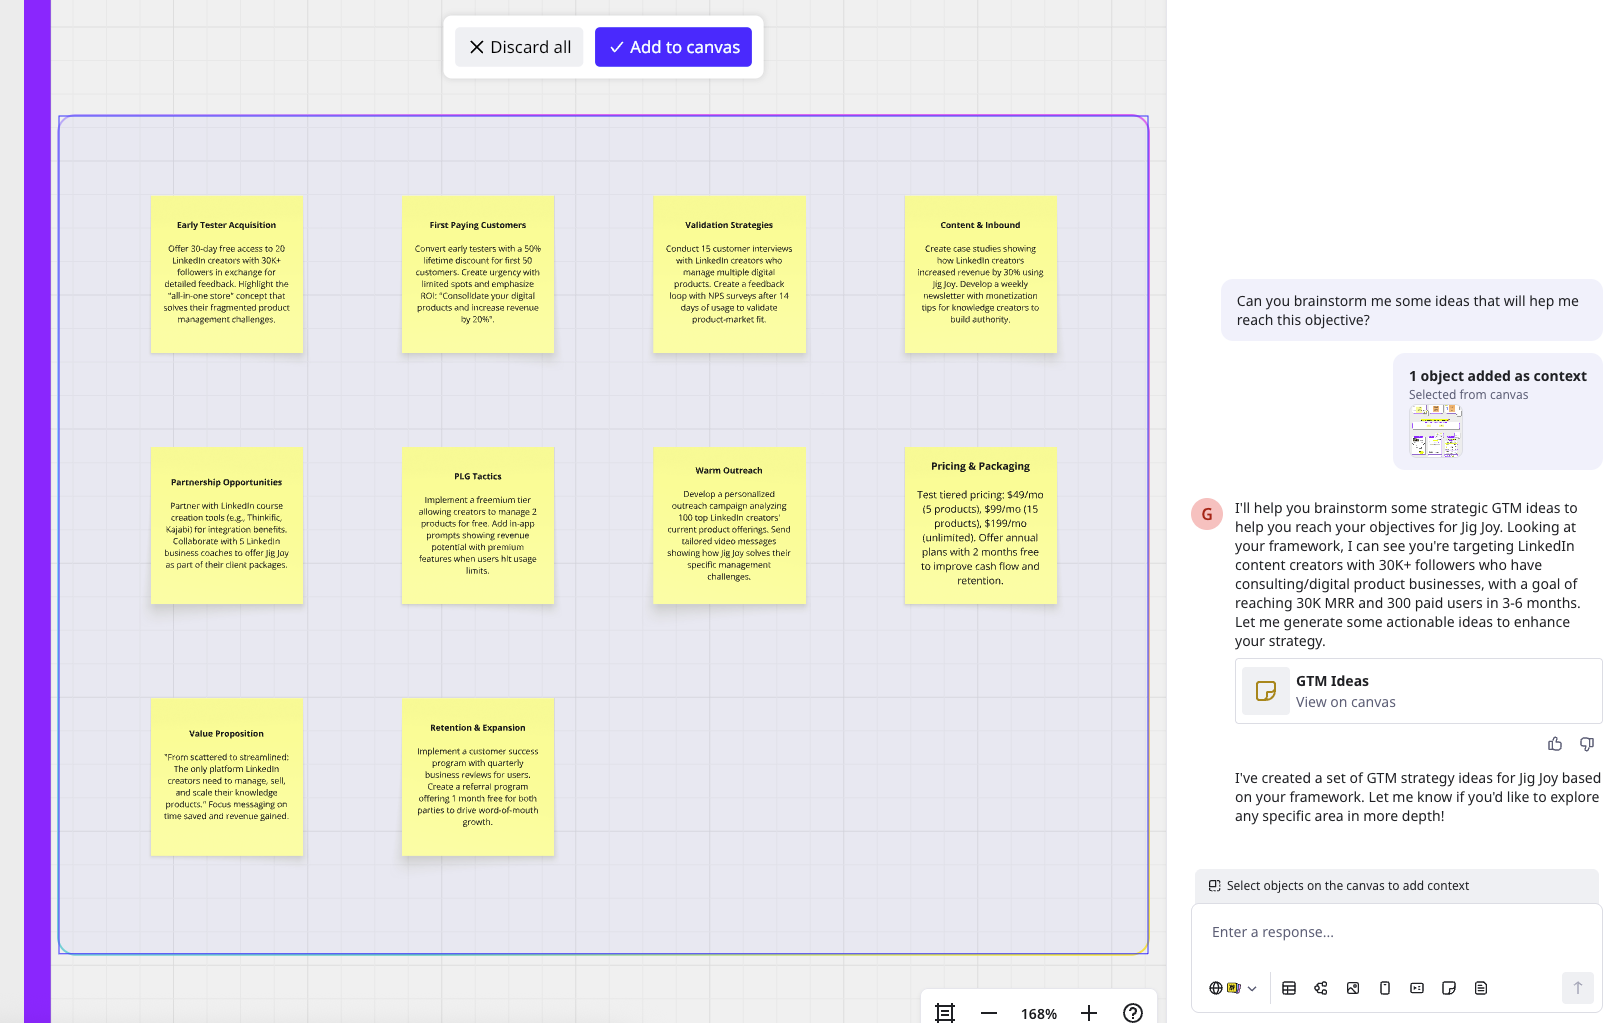Open the frames list icon
This screenshot has height=1023, width=1623.
[945, 1013]
